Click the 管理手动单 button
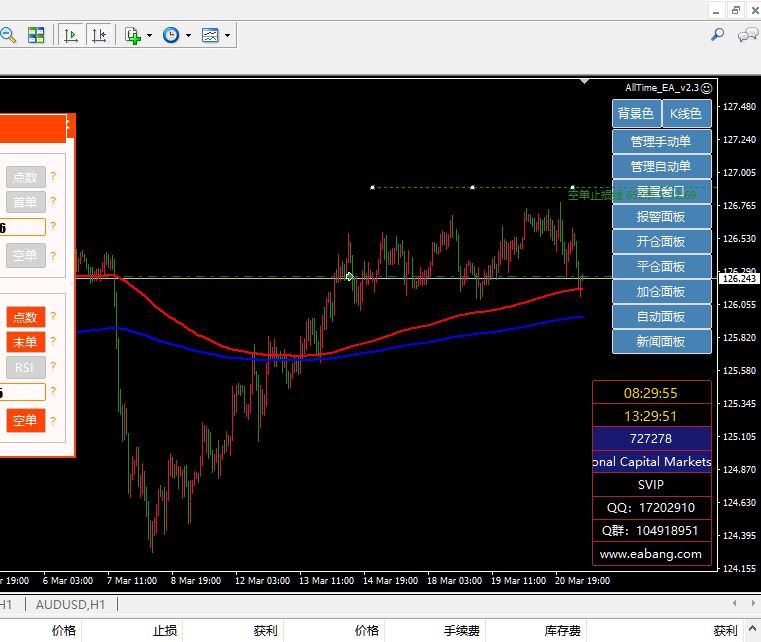 pos(661,142)
